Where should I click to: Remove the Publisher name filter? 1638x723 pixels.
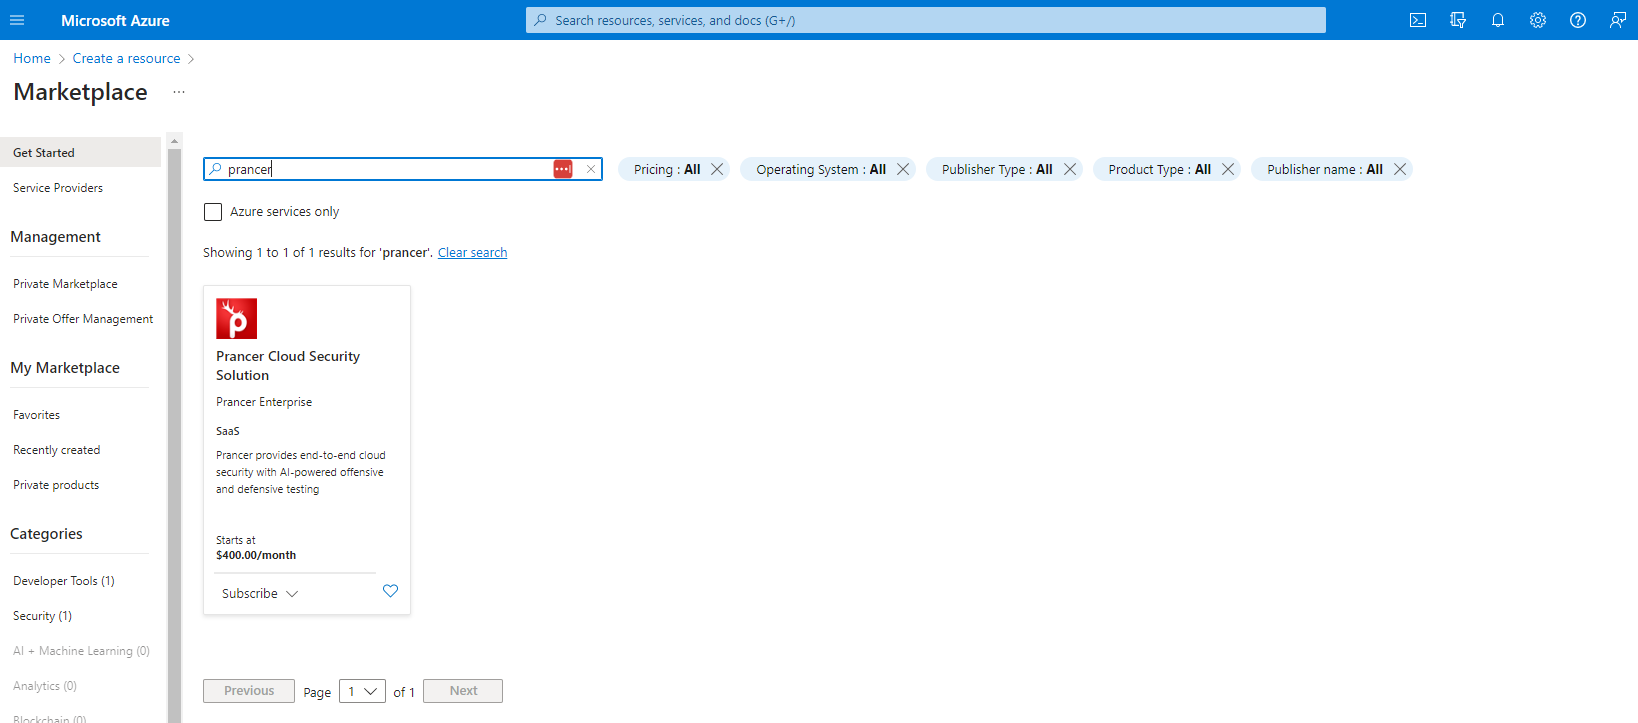[1400, 169]
